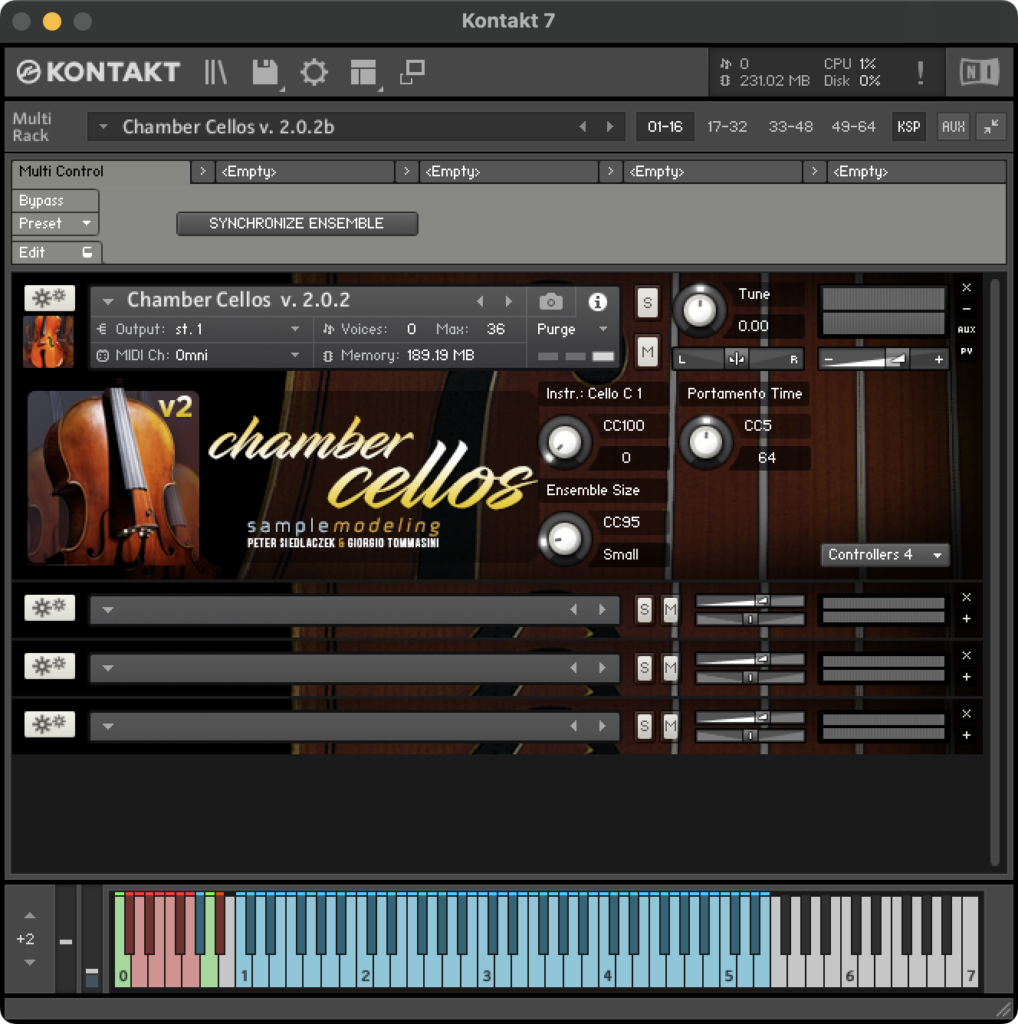Click the Bypass script button
Screen dimensions: 1018x1024
pos(55,200)
